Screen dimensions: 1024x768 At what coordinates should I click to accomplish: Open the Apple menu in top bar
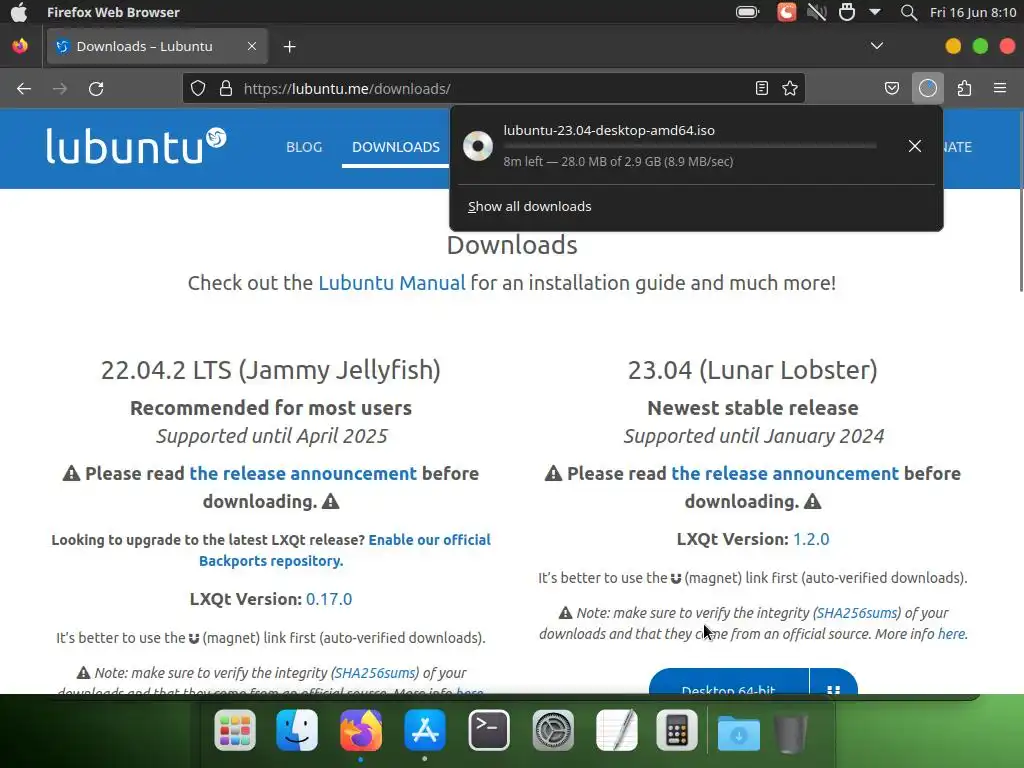click(19, 12)
